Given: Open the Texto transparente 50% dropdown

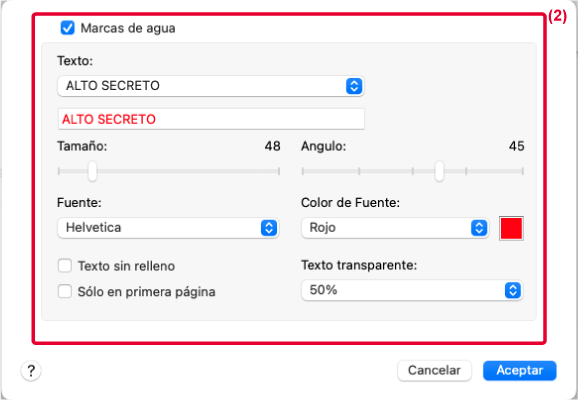Looking at the screenshot, I should pos(412,290).
